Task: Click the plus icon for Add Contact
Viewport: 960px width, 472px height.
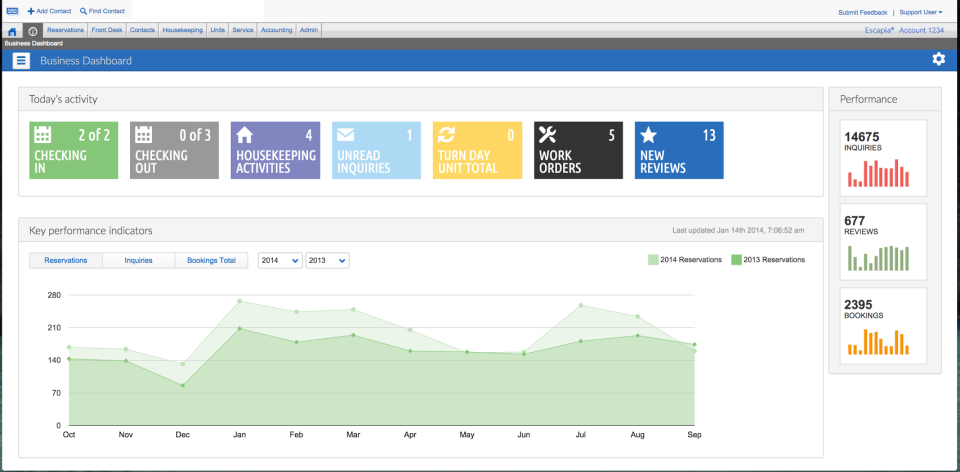Action: click(x=31, y=11)
